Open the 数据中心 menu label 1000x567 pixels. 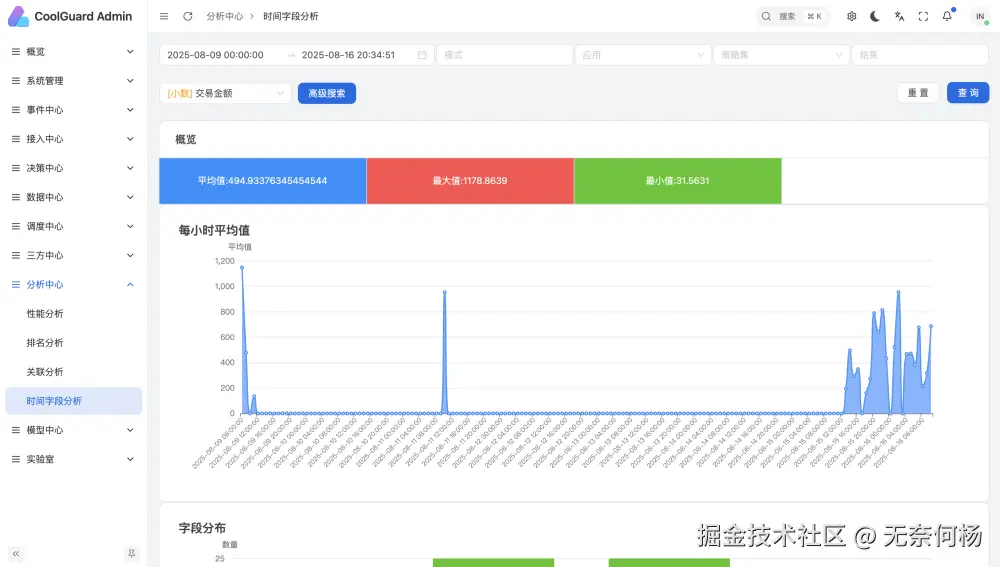pyautogui.click(x=45, y=197)
